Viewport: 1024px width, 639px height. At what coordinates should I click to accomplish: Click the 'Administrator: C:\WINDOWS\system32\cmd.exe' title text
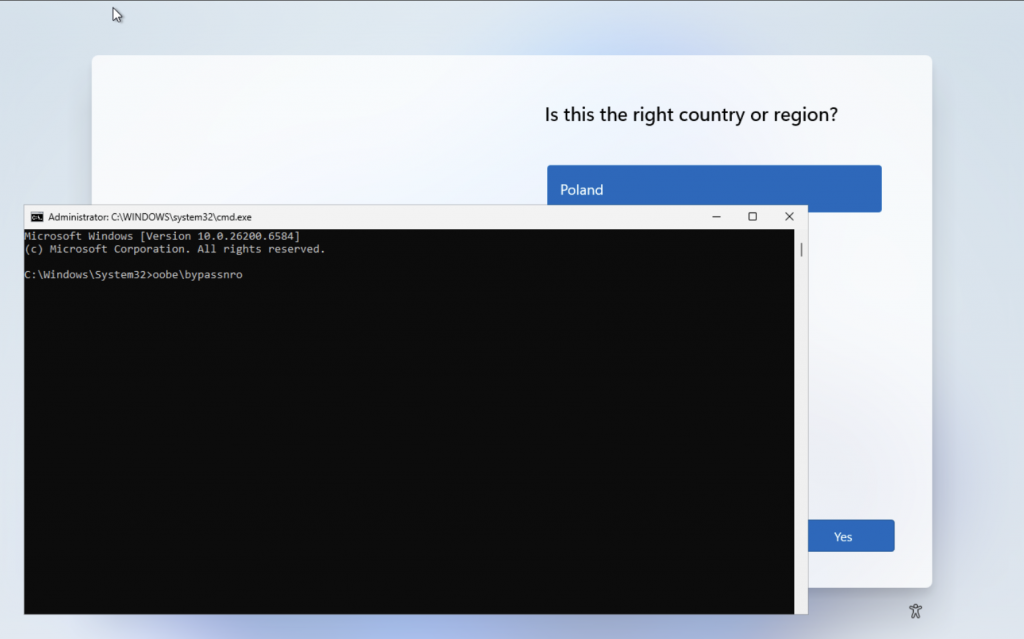150,217
